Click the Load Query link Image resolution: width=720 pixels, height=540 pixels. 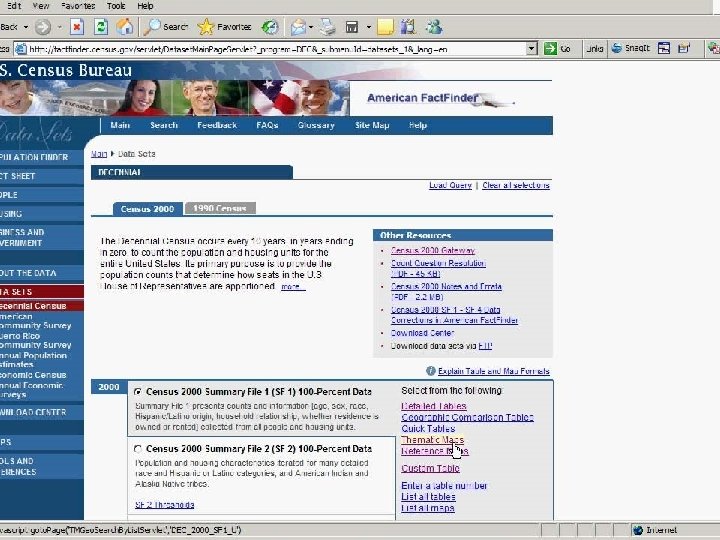(450, 185)
